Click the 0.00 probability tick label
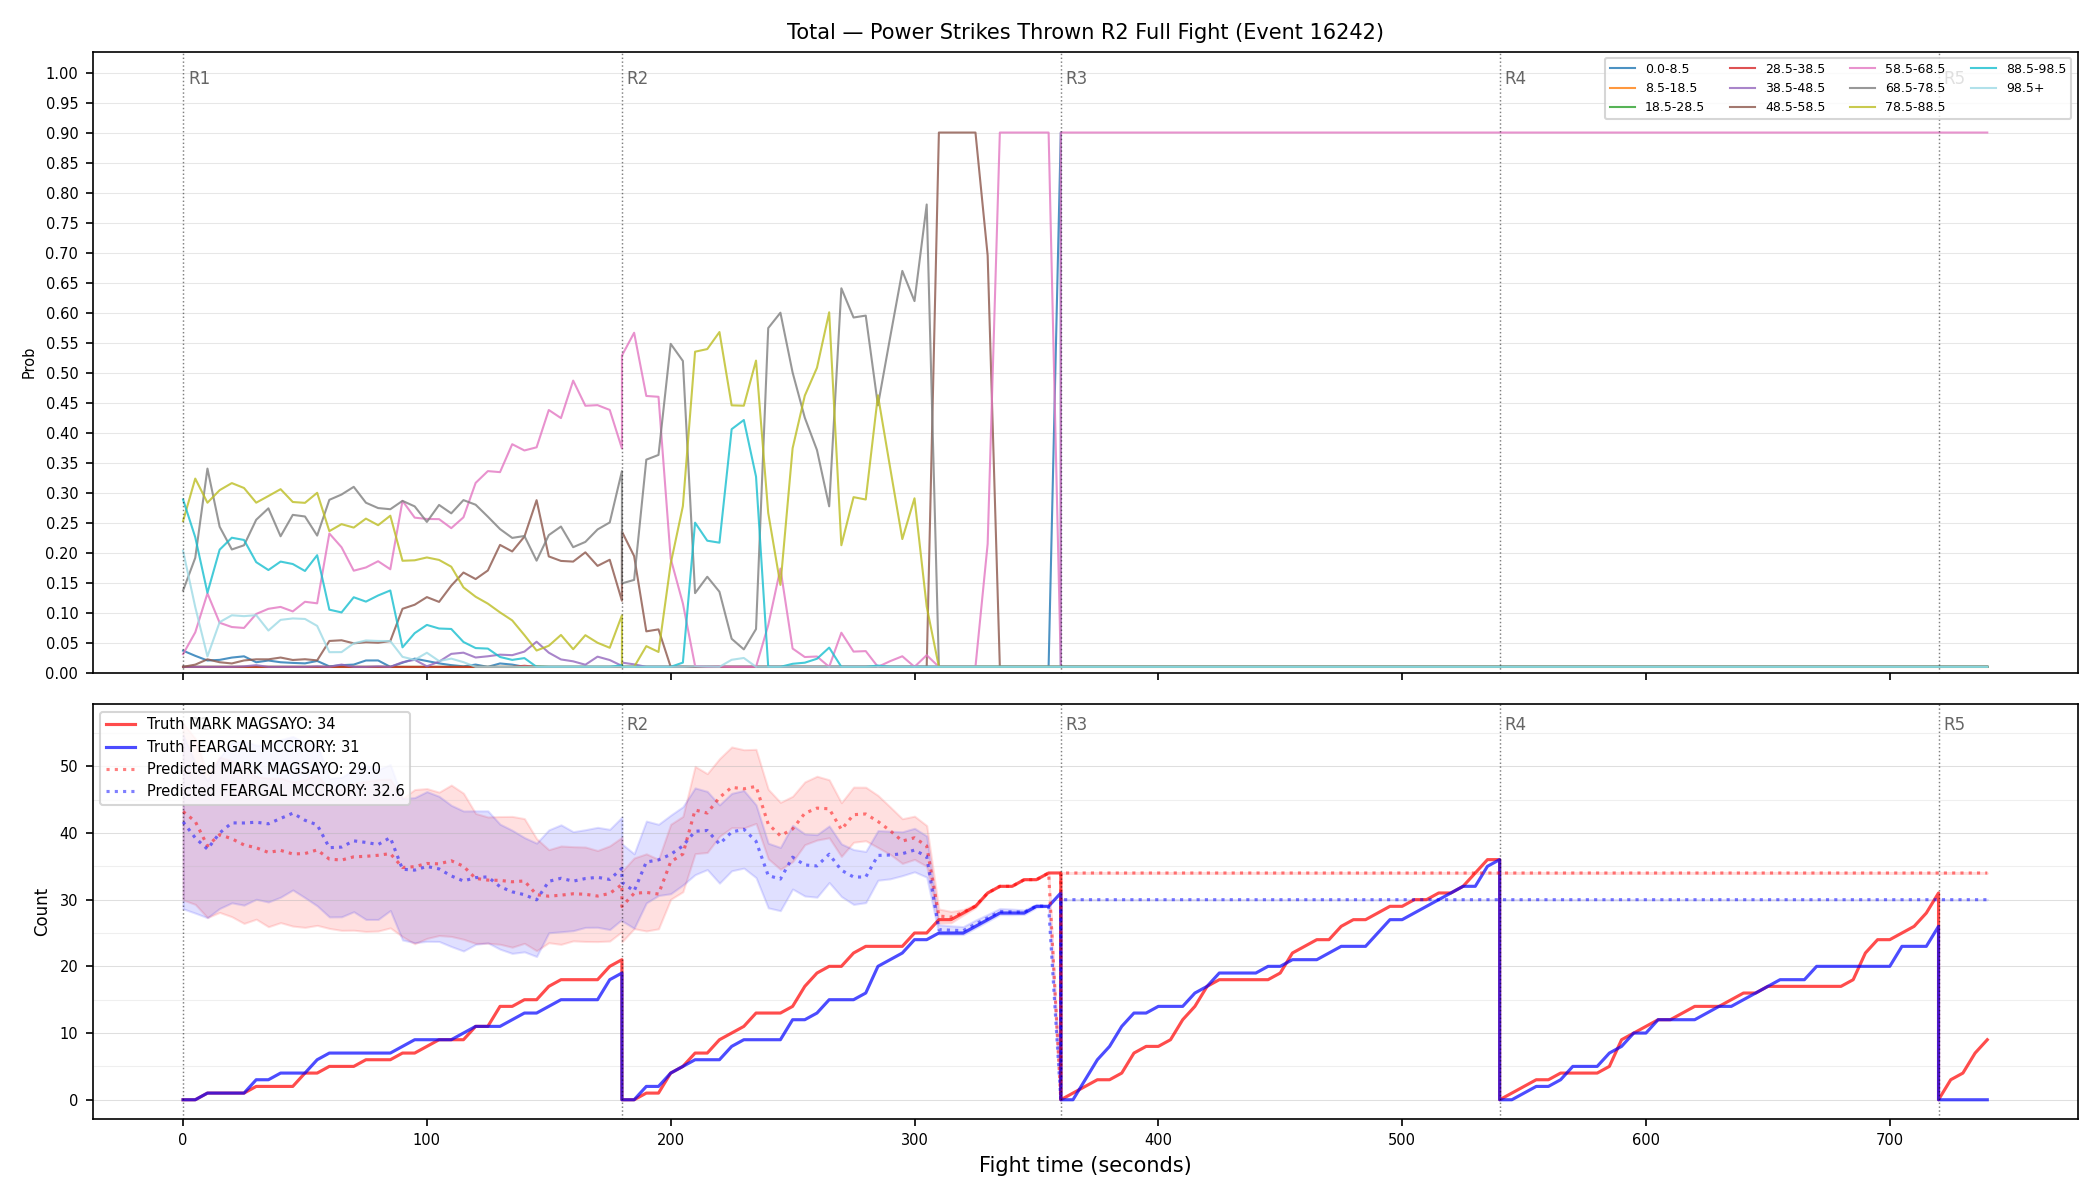The image size is (2100, 1200). click(x=62, y=673)
